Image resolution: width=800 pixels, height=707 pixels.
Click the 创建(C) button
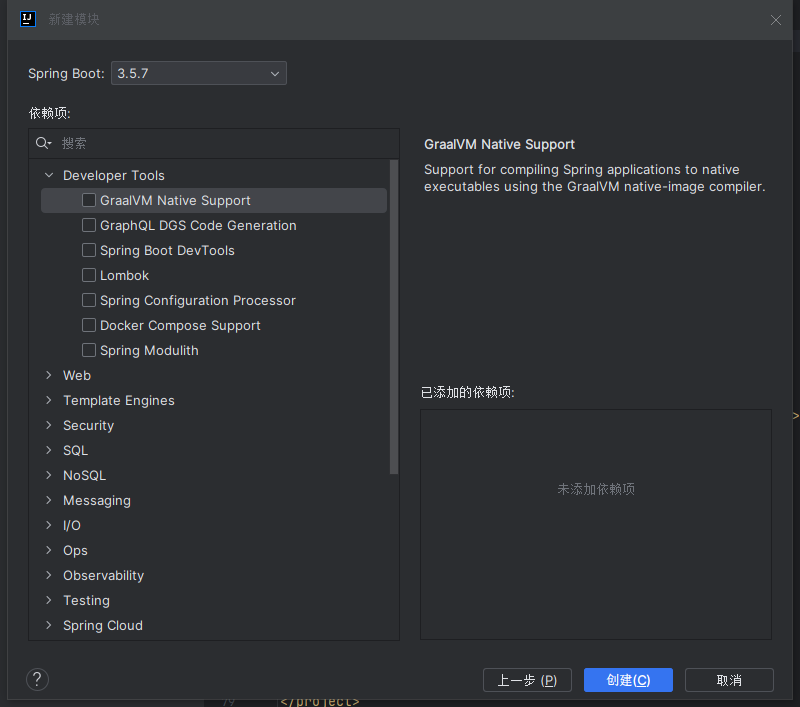coord(628,680)
